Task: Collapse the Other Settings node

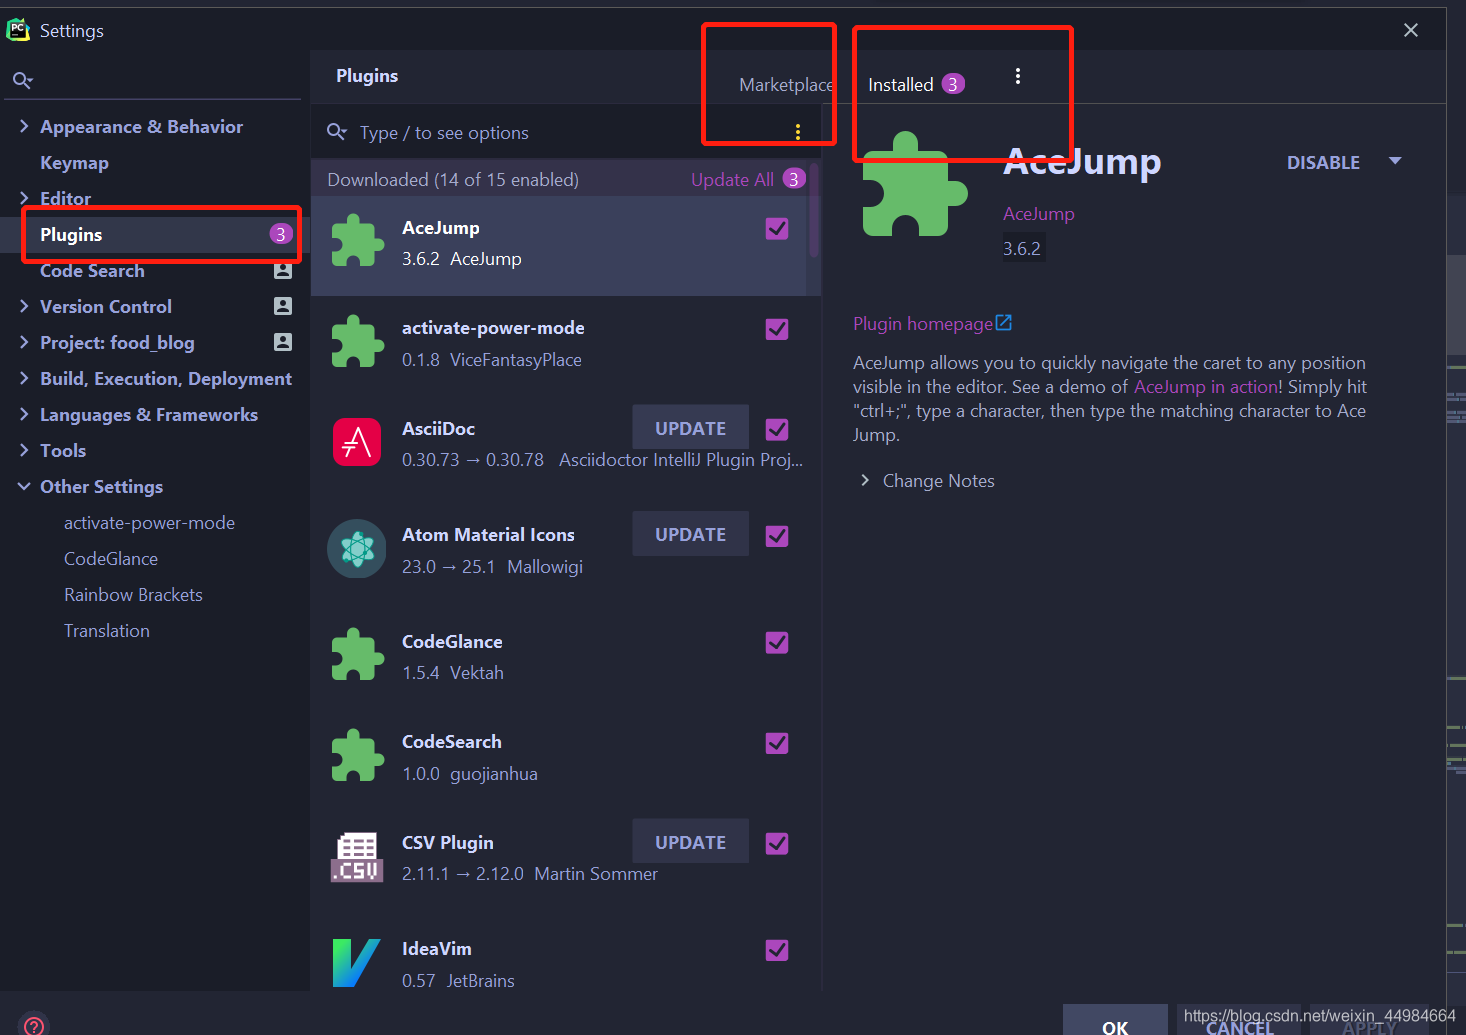Action: pos(24,486)
